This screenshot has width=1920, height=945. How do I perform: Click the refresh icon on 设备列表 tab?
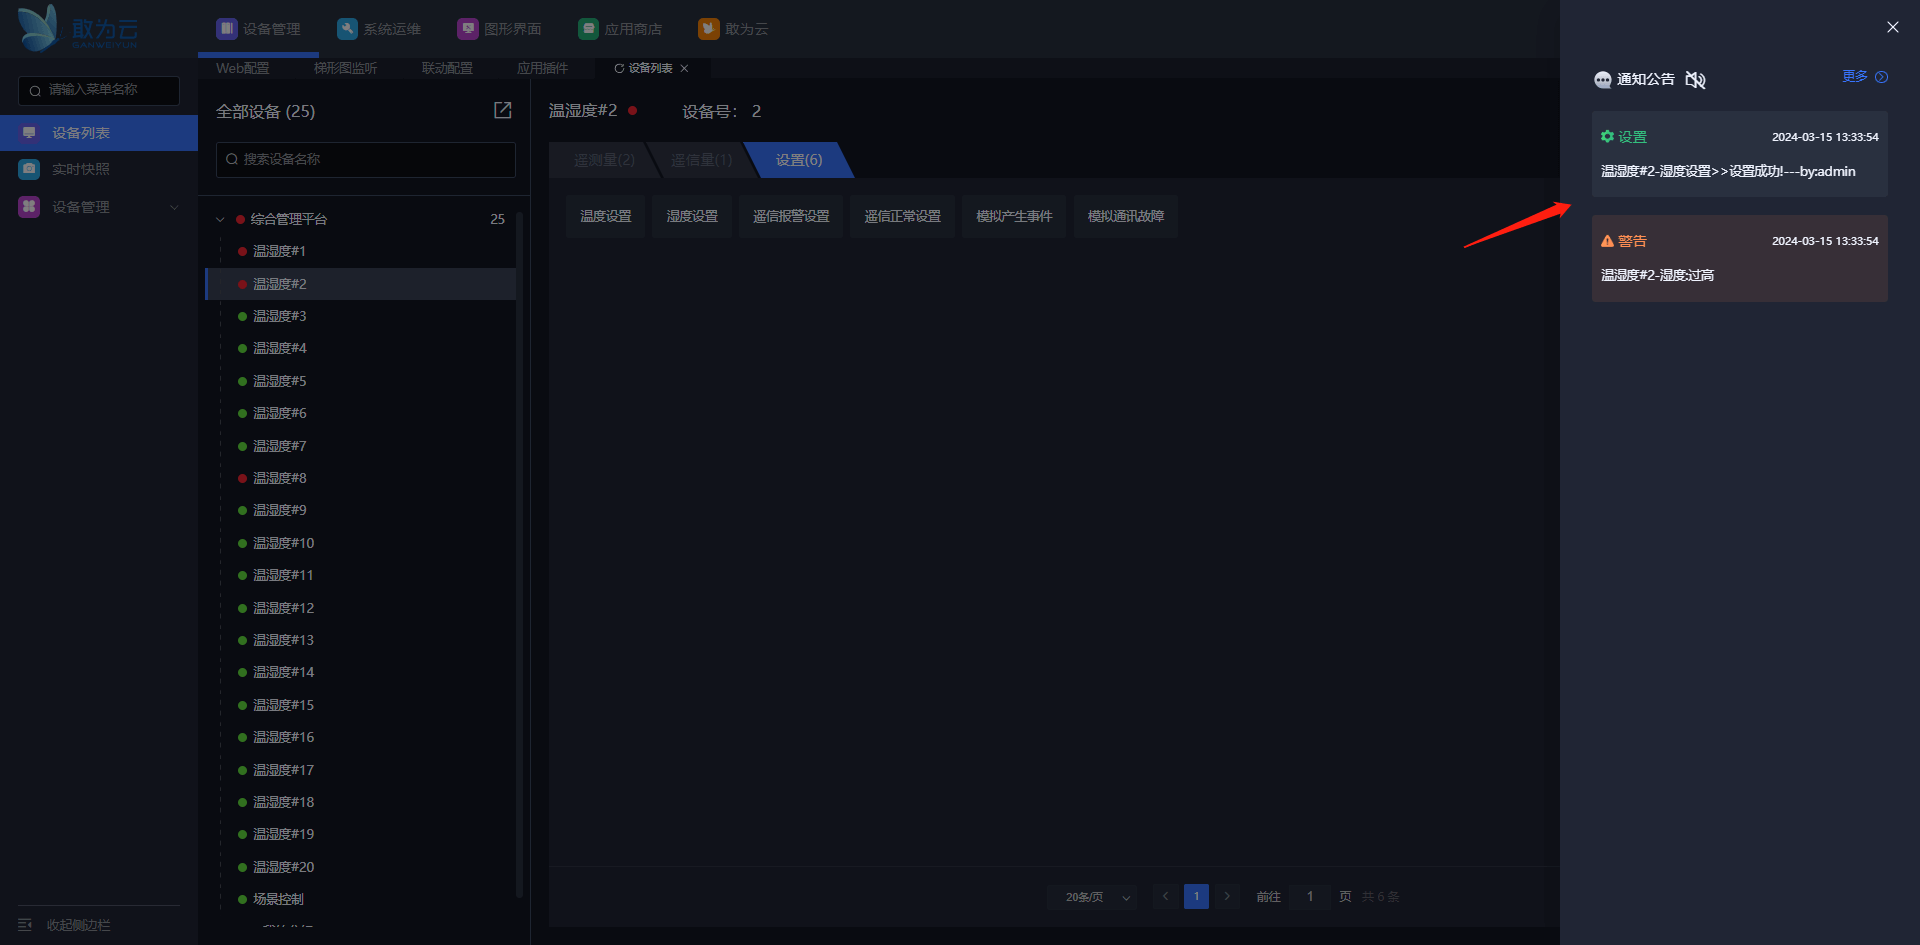(x=619, y=68)
